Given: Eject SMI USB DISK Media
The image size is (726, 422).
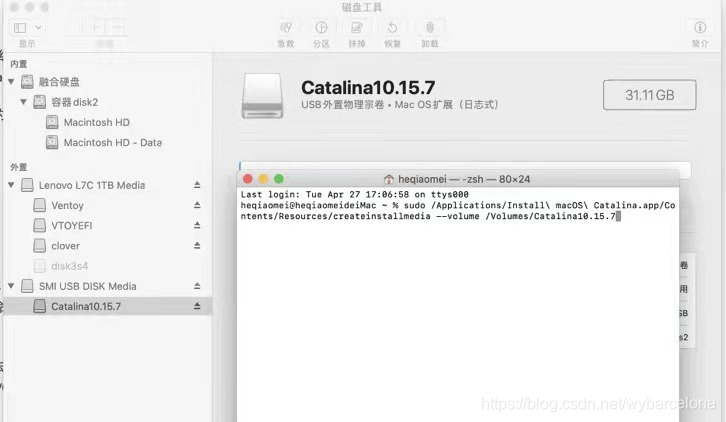Looking at the screenshot, I should (x=197, y=286).
